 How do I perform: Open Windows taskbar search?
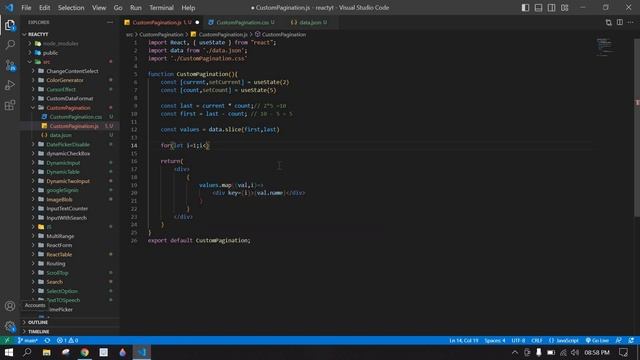tap(27, 352)
